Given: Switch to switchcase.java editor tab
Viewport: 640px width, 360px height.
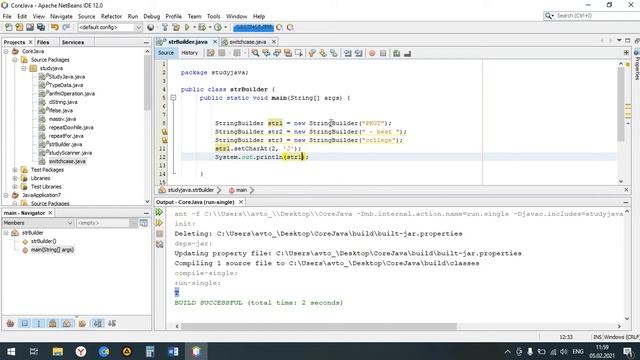Looking at the screenshot, I should tap(248, 42).
